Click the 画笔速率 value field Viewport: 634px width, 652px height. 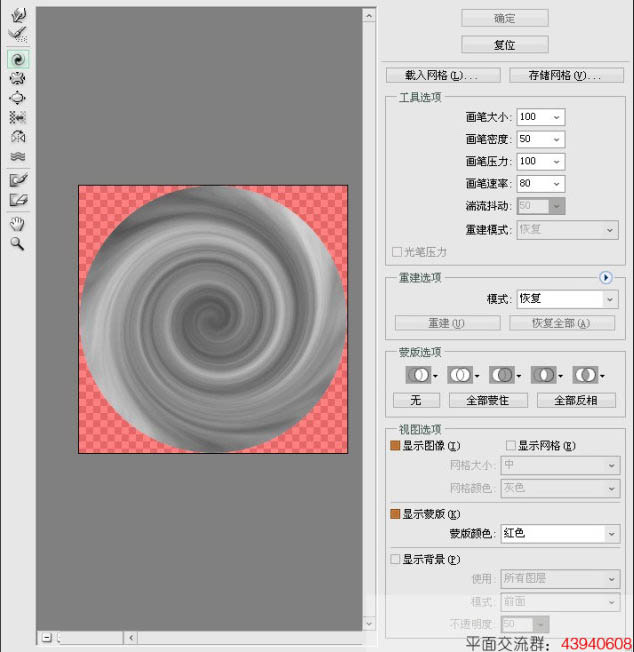coord(534,184)
